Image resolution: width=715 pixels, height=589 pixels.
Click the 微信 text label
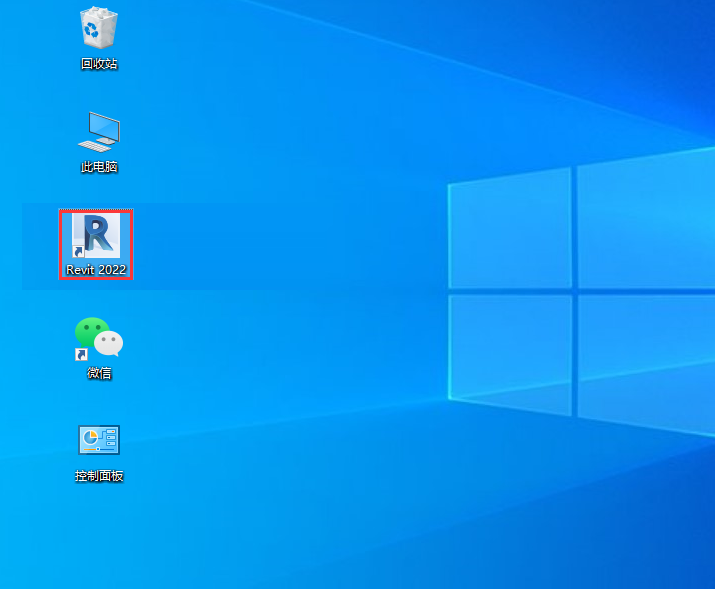[99, 373]
